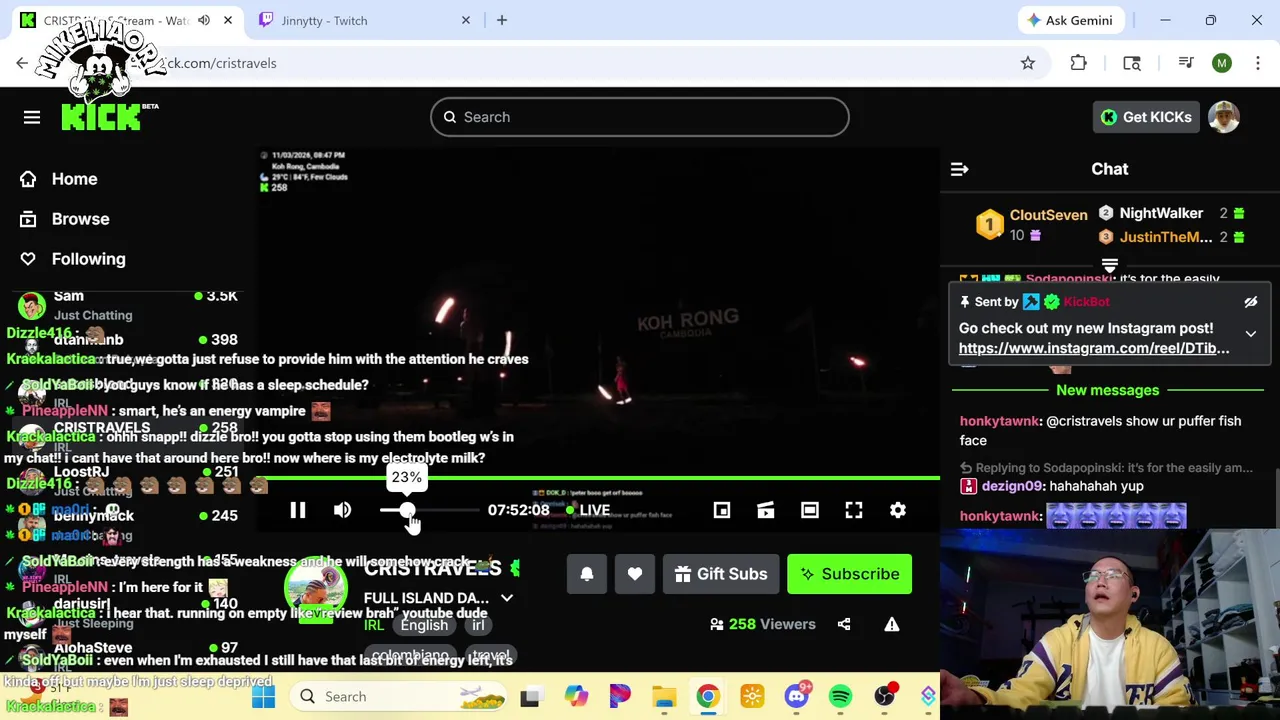The height and width of the screenshot is (720, 1280).
Task: Mute the stream with the speaker icon
Action: click(342, 510)
